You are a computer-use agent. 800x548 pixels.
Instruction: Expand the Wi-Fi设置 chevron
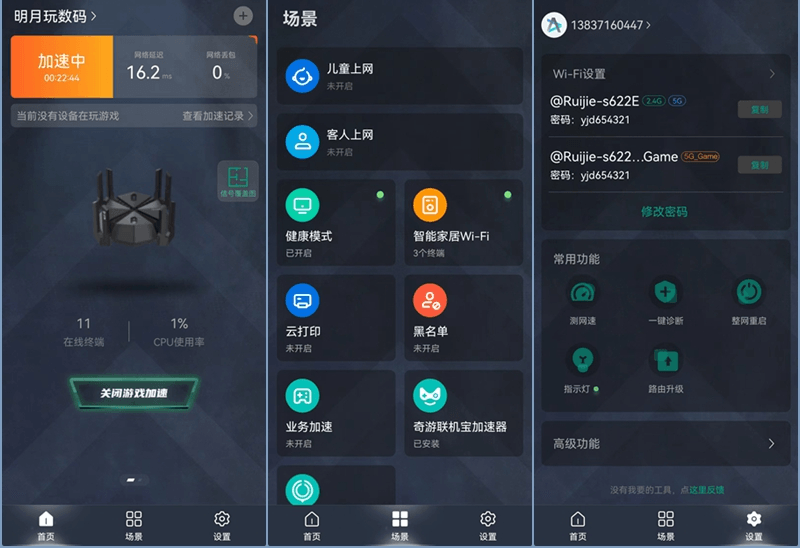point(772,74)
